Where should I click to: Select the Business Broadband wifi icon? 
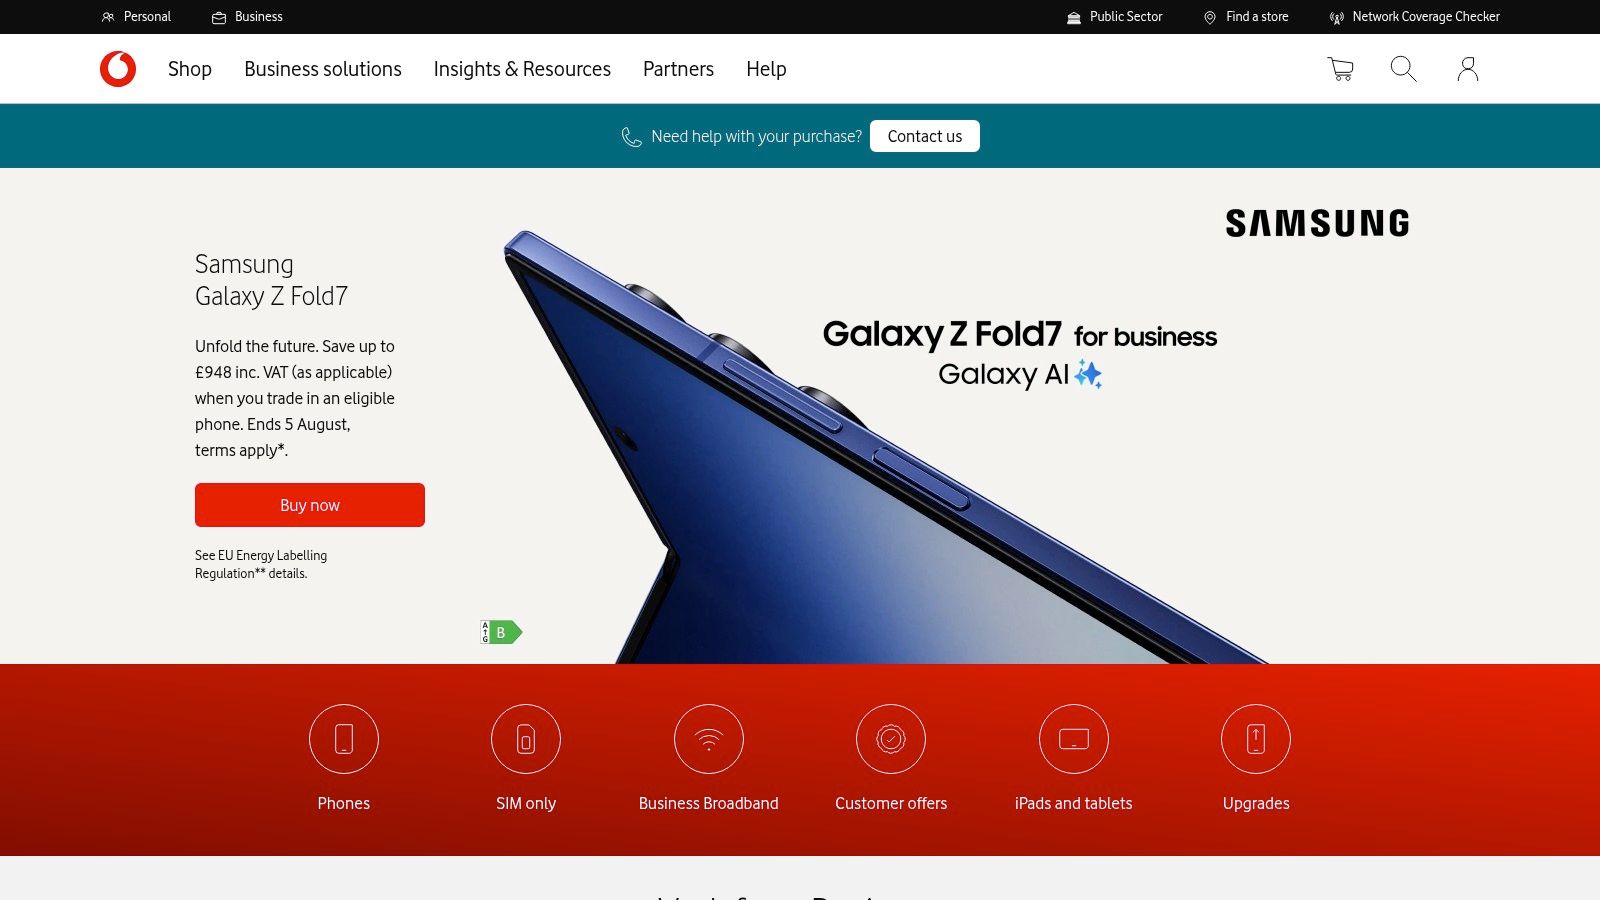(x=709, y=739)
